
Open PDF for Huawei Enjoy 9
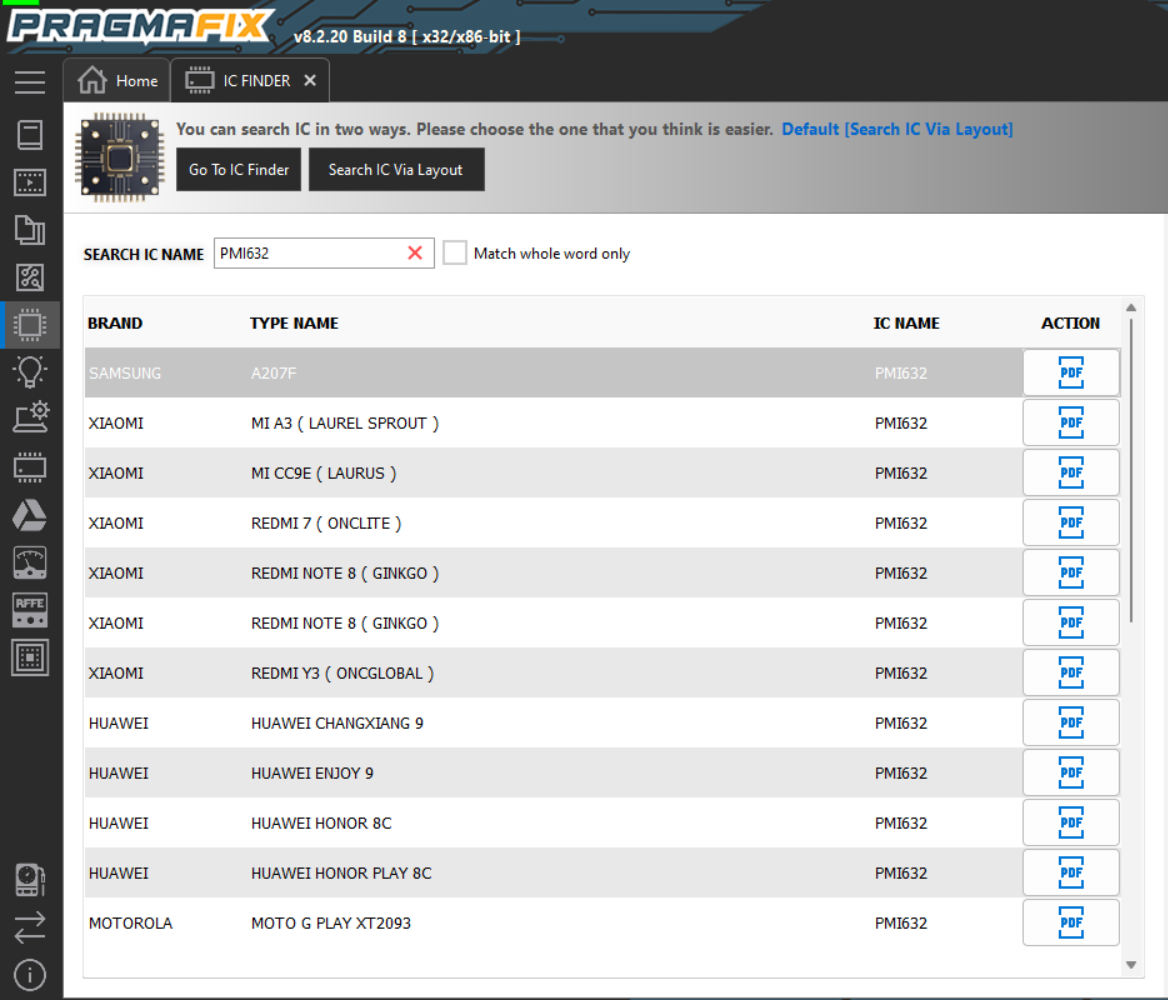1070,773
